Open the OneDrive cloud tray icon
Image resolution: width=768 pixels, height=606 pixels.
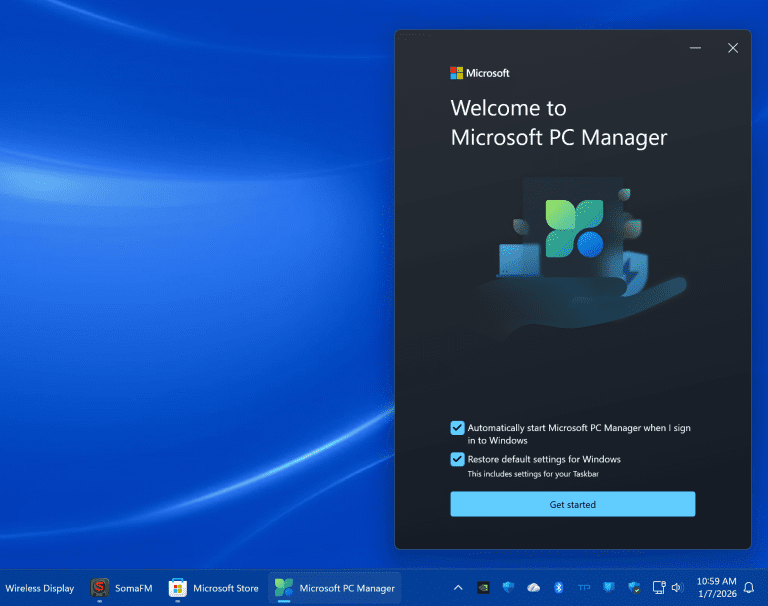pyautogui.click(x=534, y=588)
